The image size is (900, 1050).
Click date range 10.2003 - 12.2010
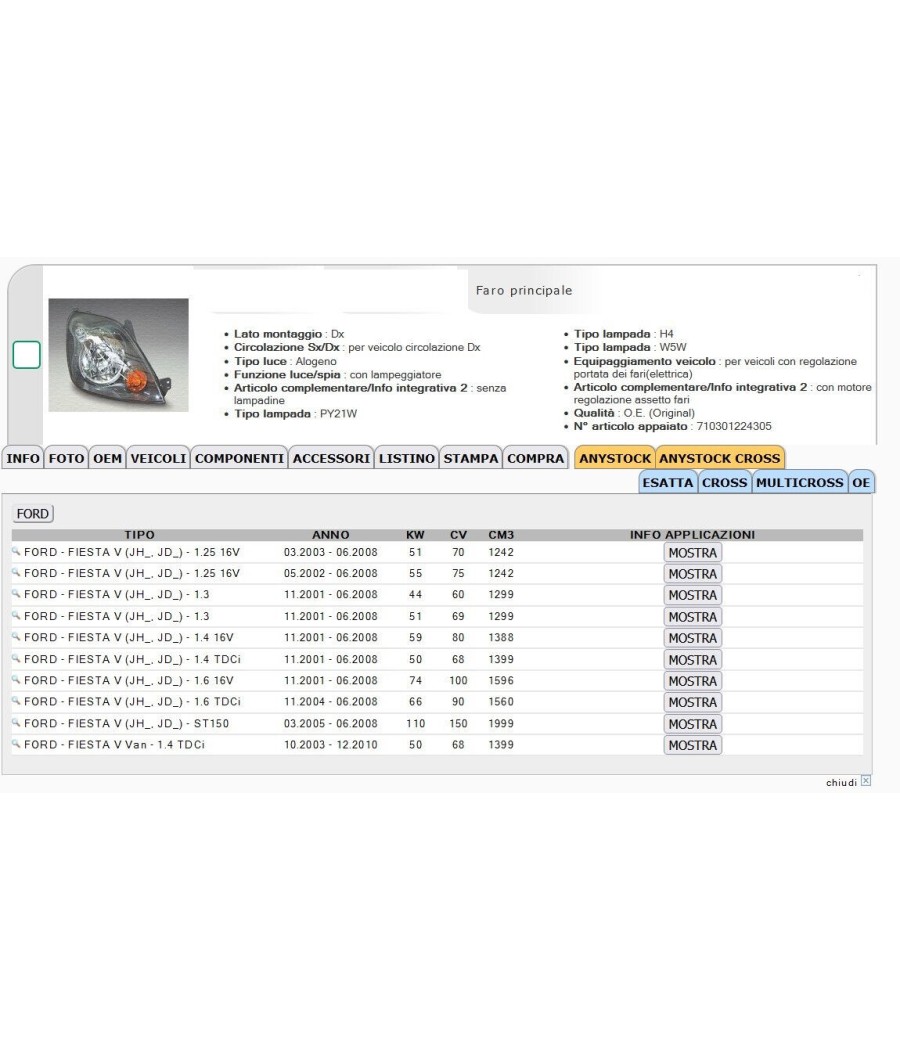(x=331, y=745)
